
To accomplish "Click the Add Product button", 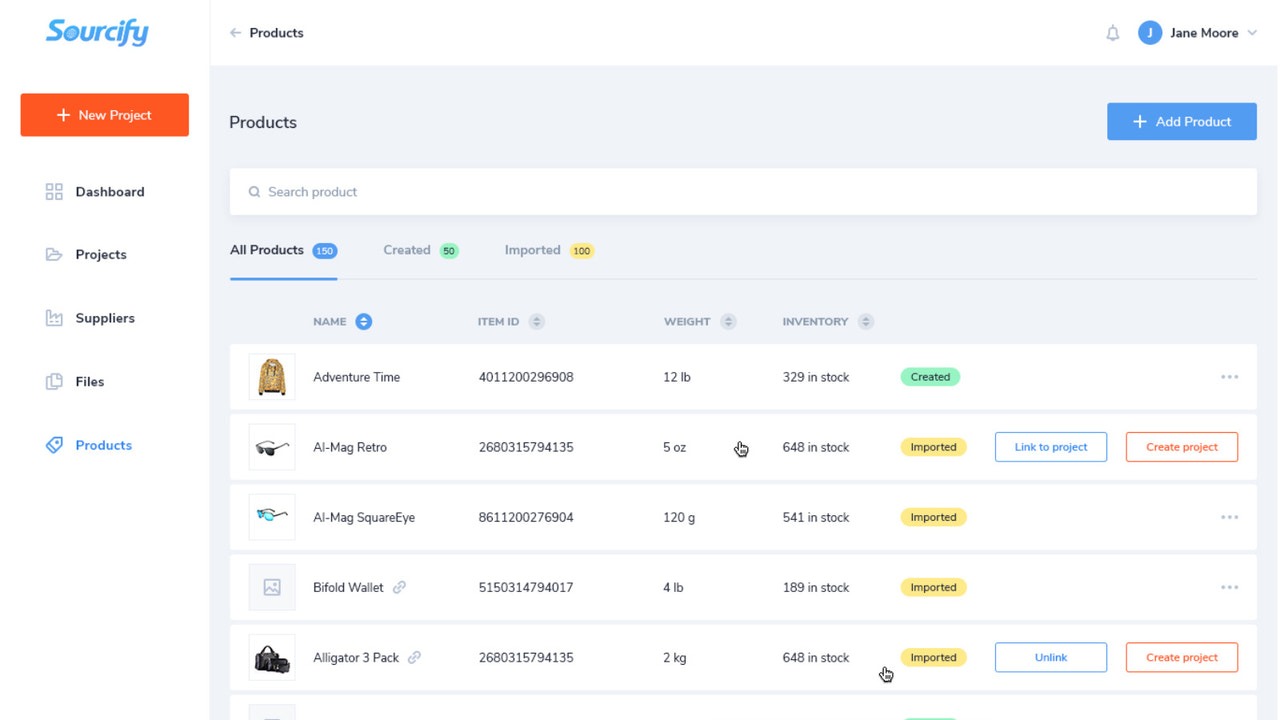I will click(x=1181, y=121).
